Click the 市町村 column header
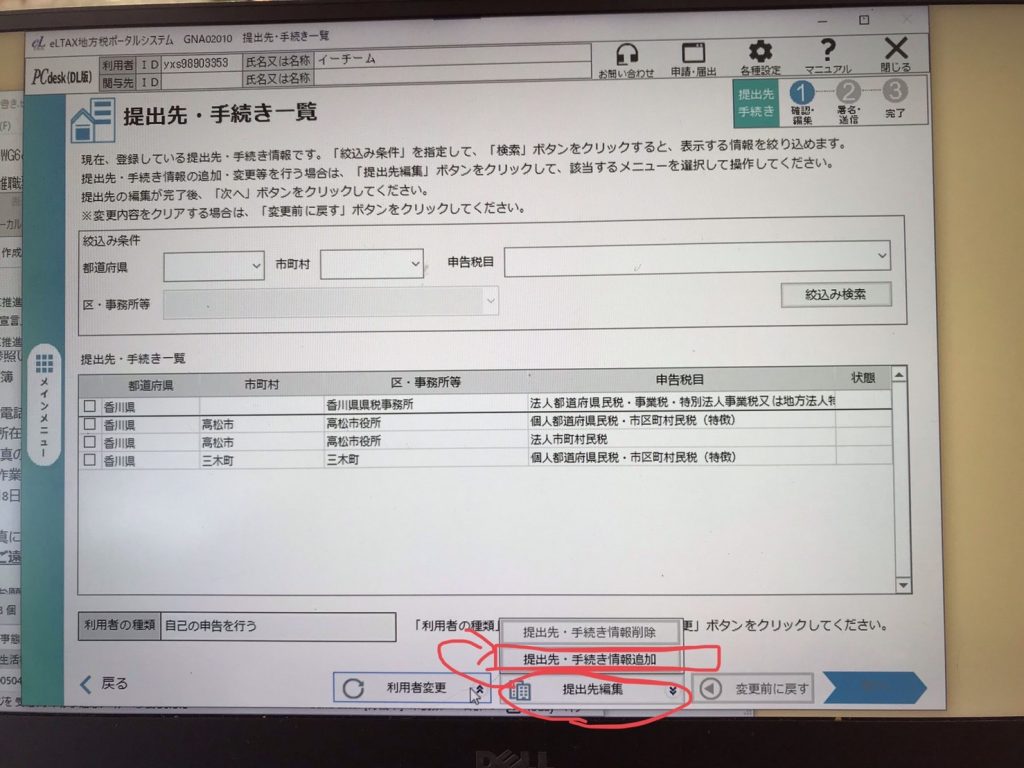 [x=261, y=384]
